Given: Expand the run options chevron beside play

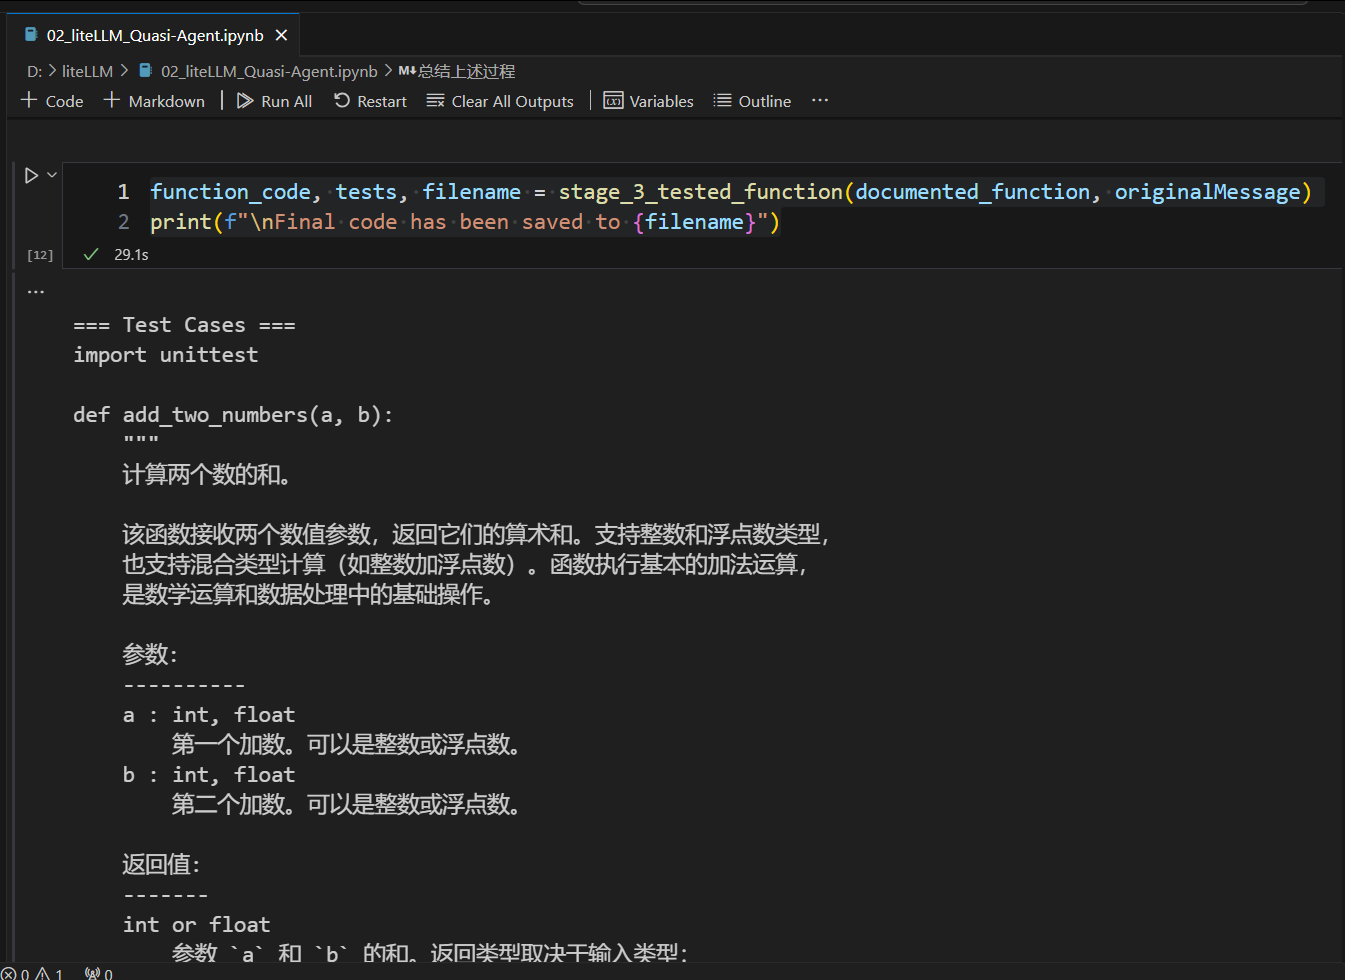Looking at the screenshot, I should 52,175.
